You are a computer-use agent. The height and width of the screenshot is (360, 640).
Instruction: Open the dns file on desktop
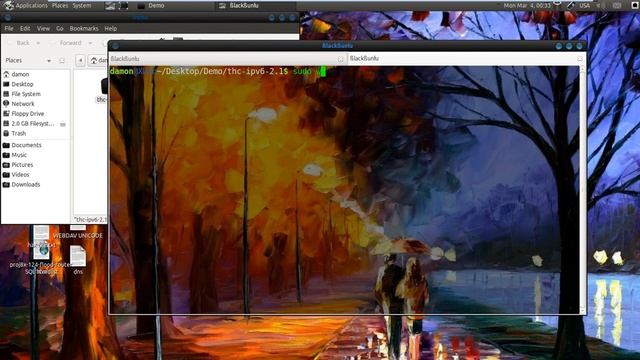coord(78,260)
